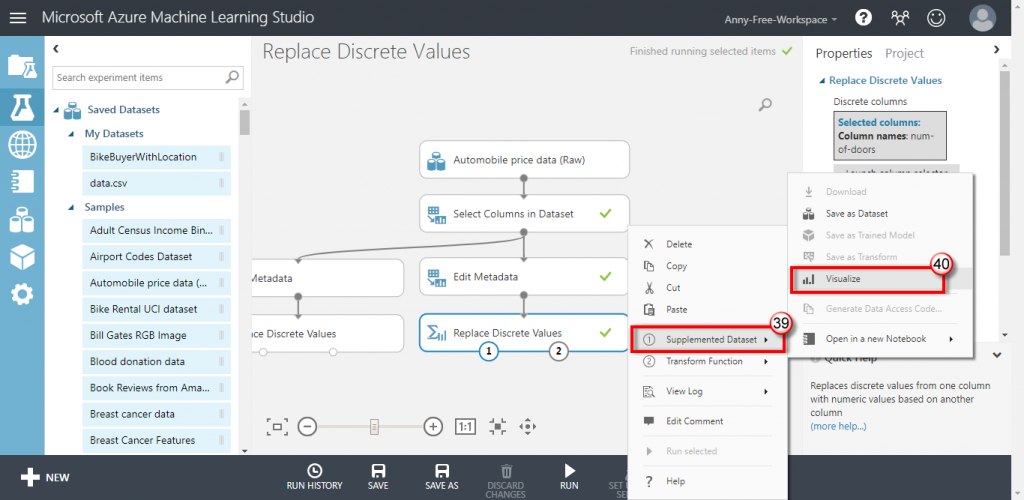Click the fit-to-screen zoom icon
The width and height of the screenshot is (1024, 500).
277,427
